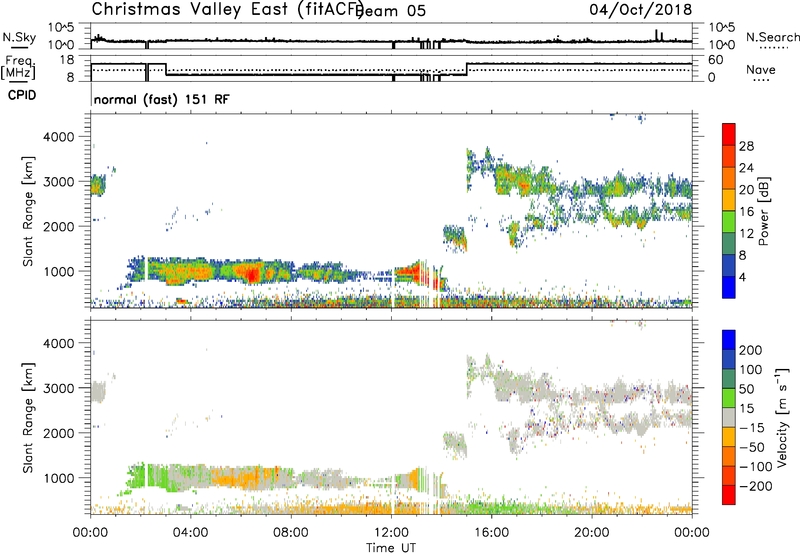Click the 'Power [dB]' color bar title
The image size is (800, 554).
click(x=764, y=211)
